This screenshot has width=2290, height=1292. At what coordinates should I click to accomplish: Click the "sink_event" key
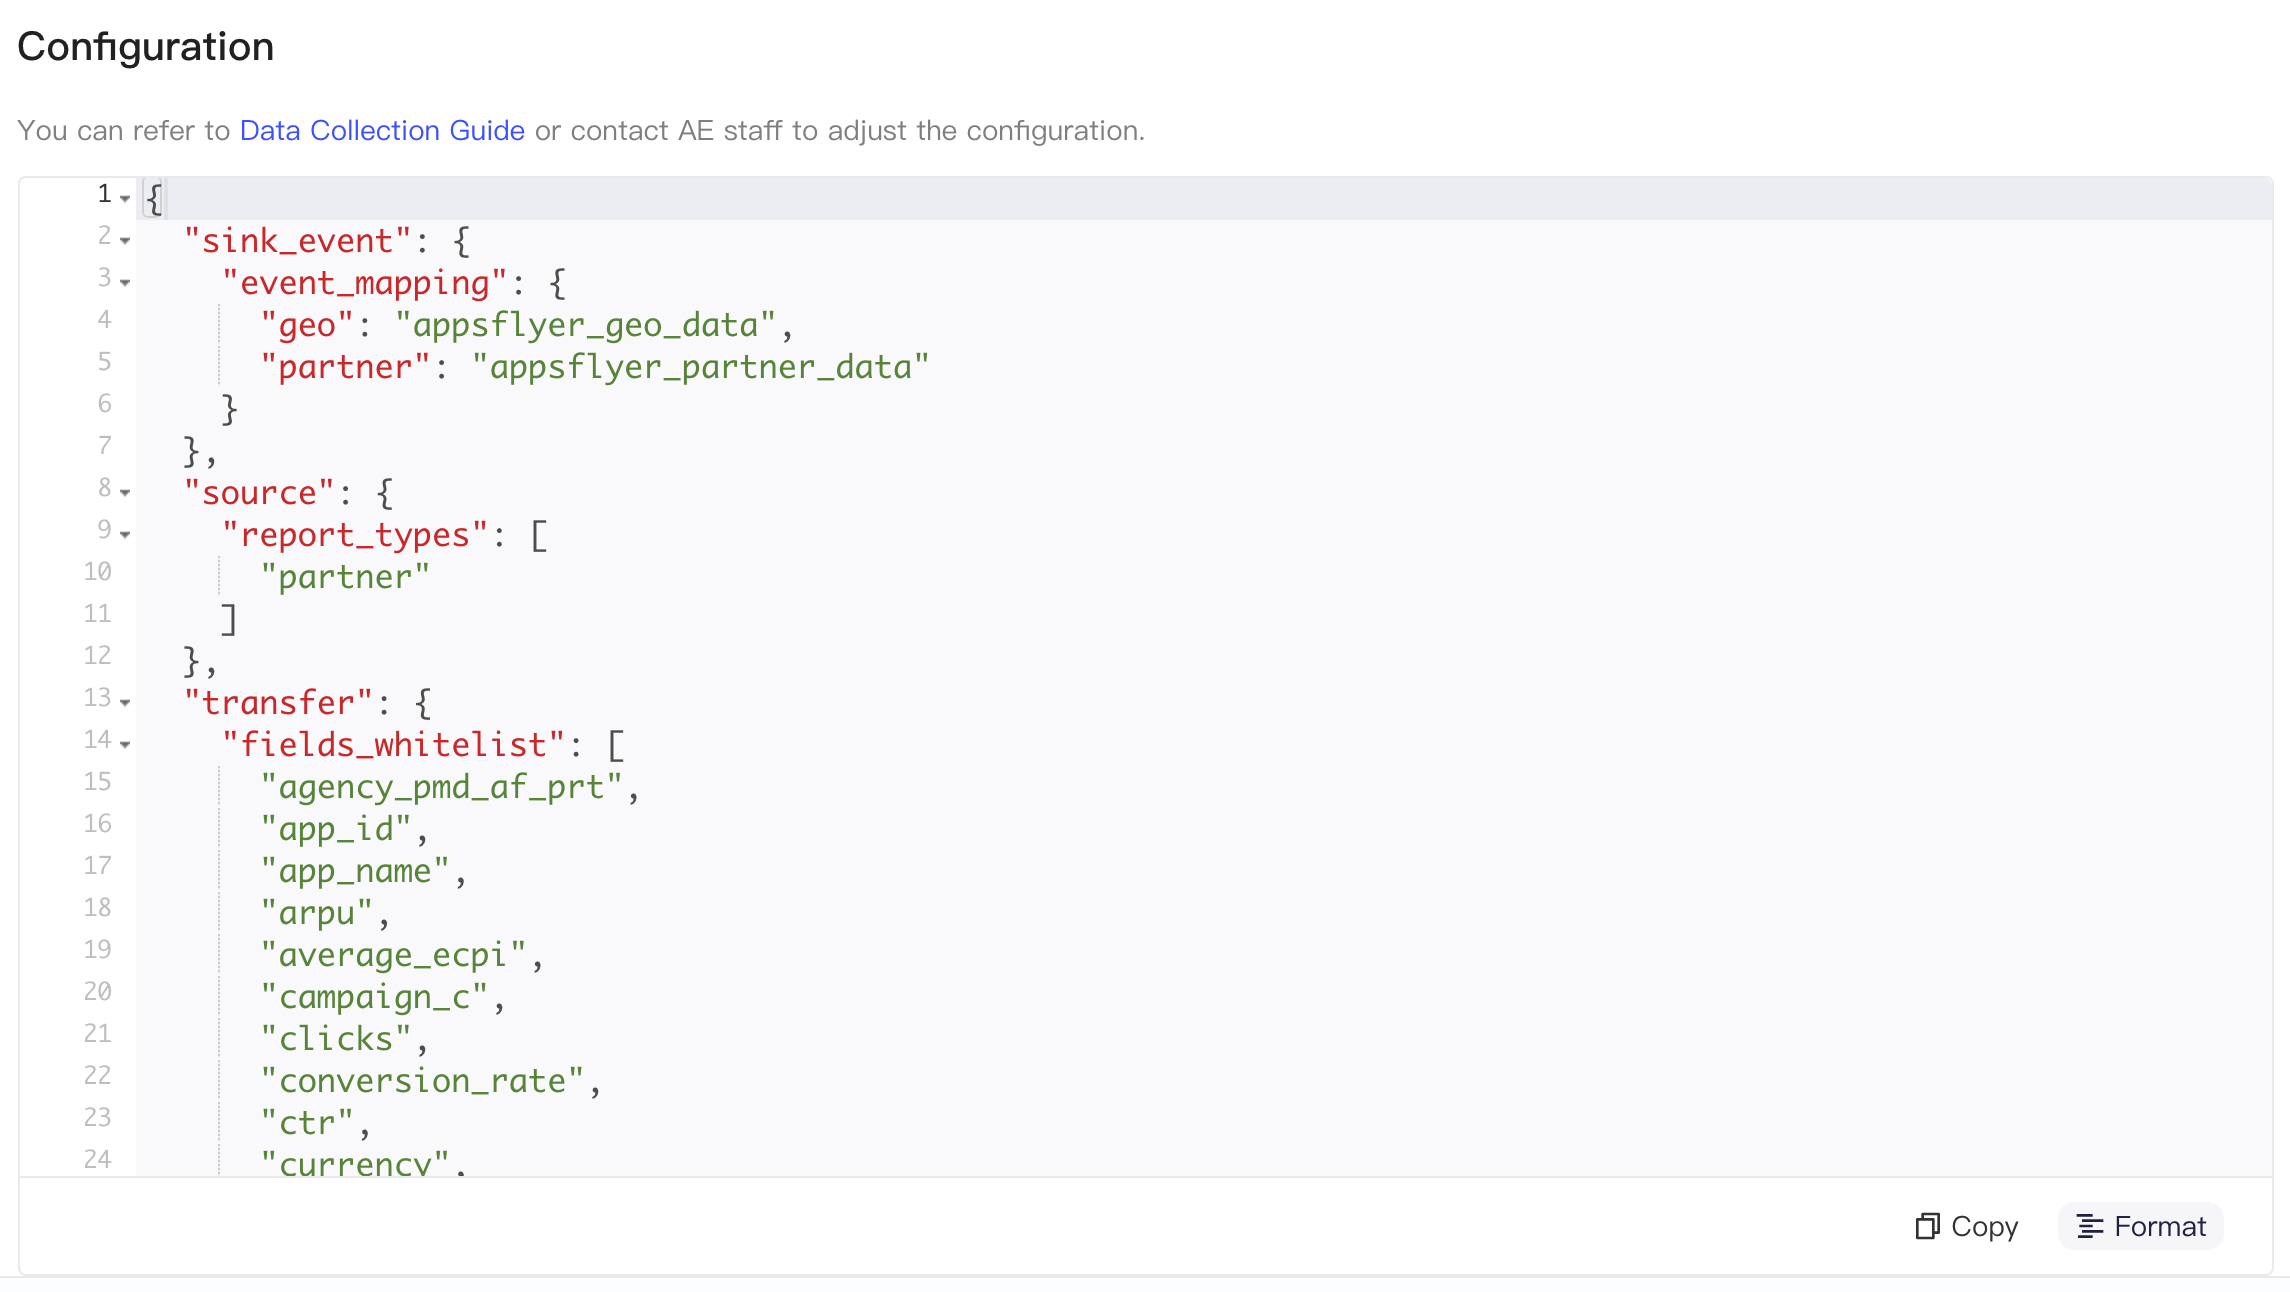coord(298,241)
